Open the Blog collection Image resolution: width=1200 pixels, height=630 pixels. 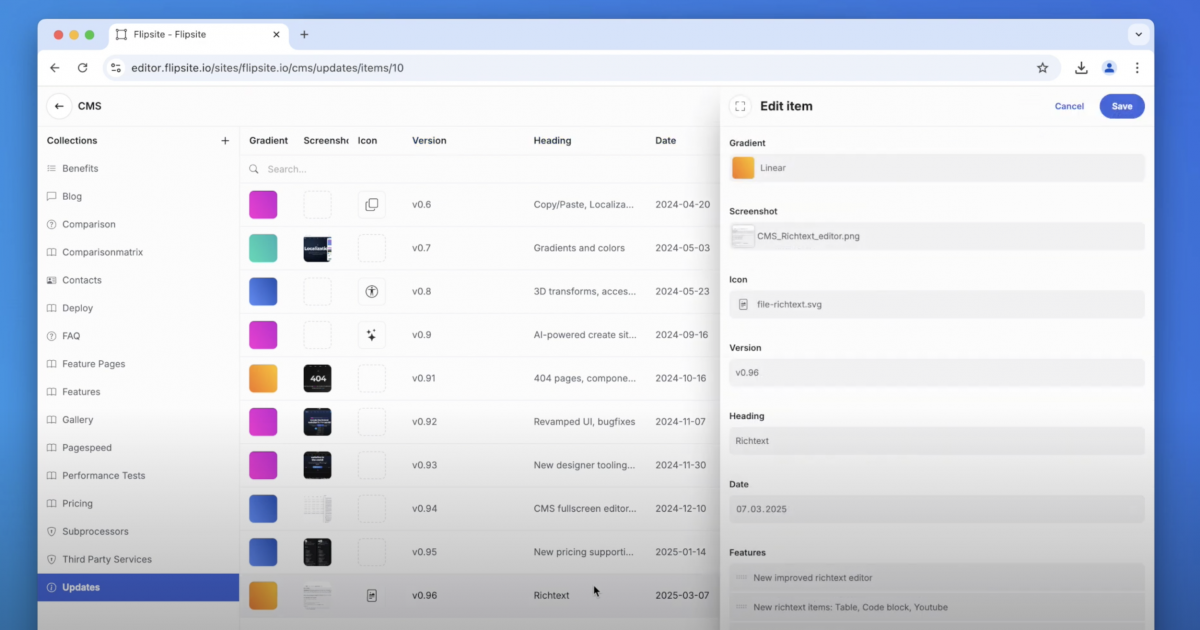[138, 197]
